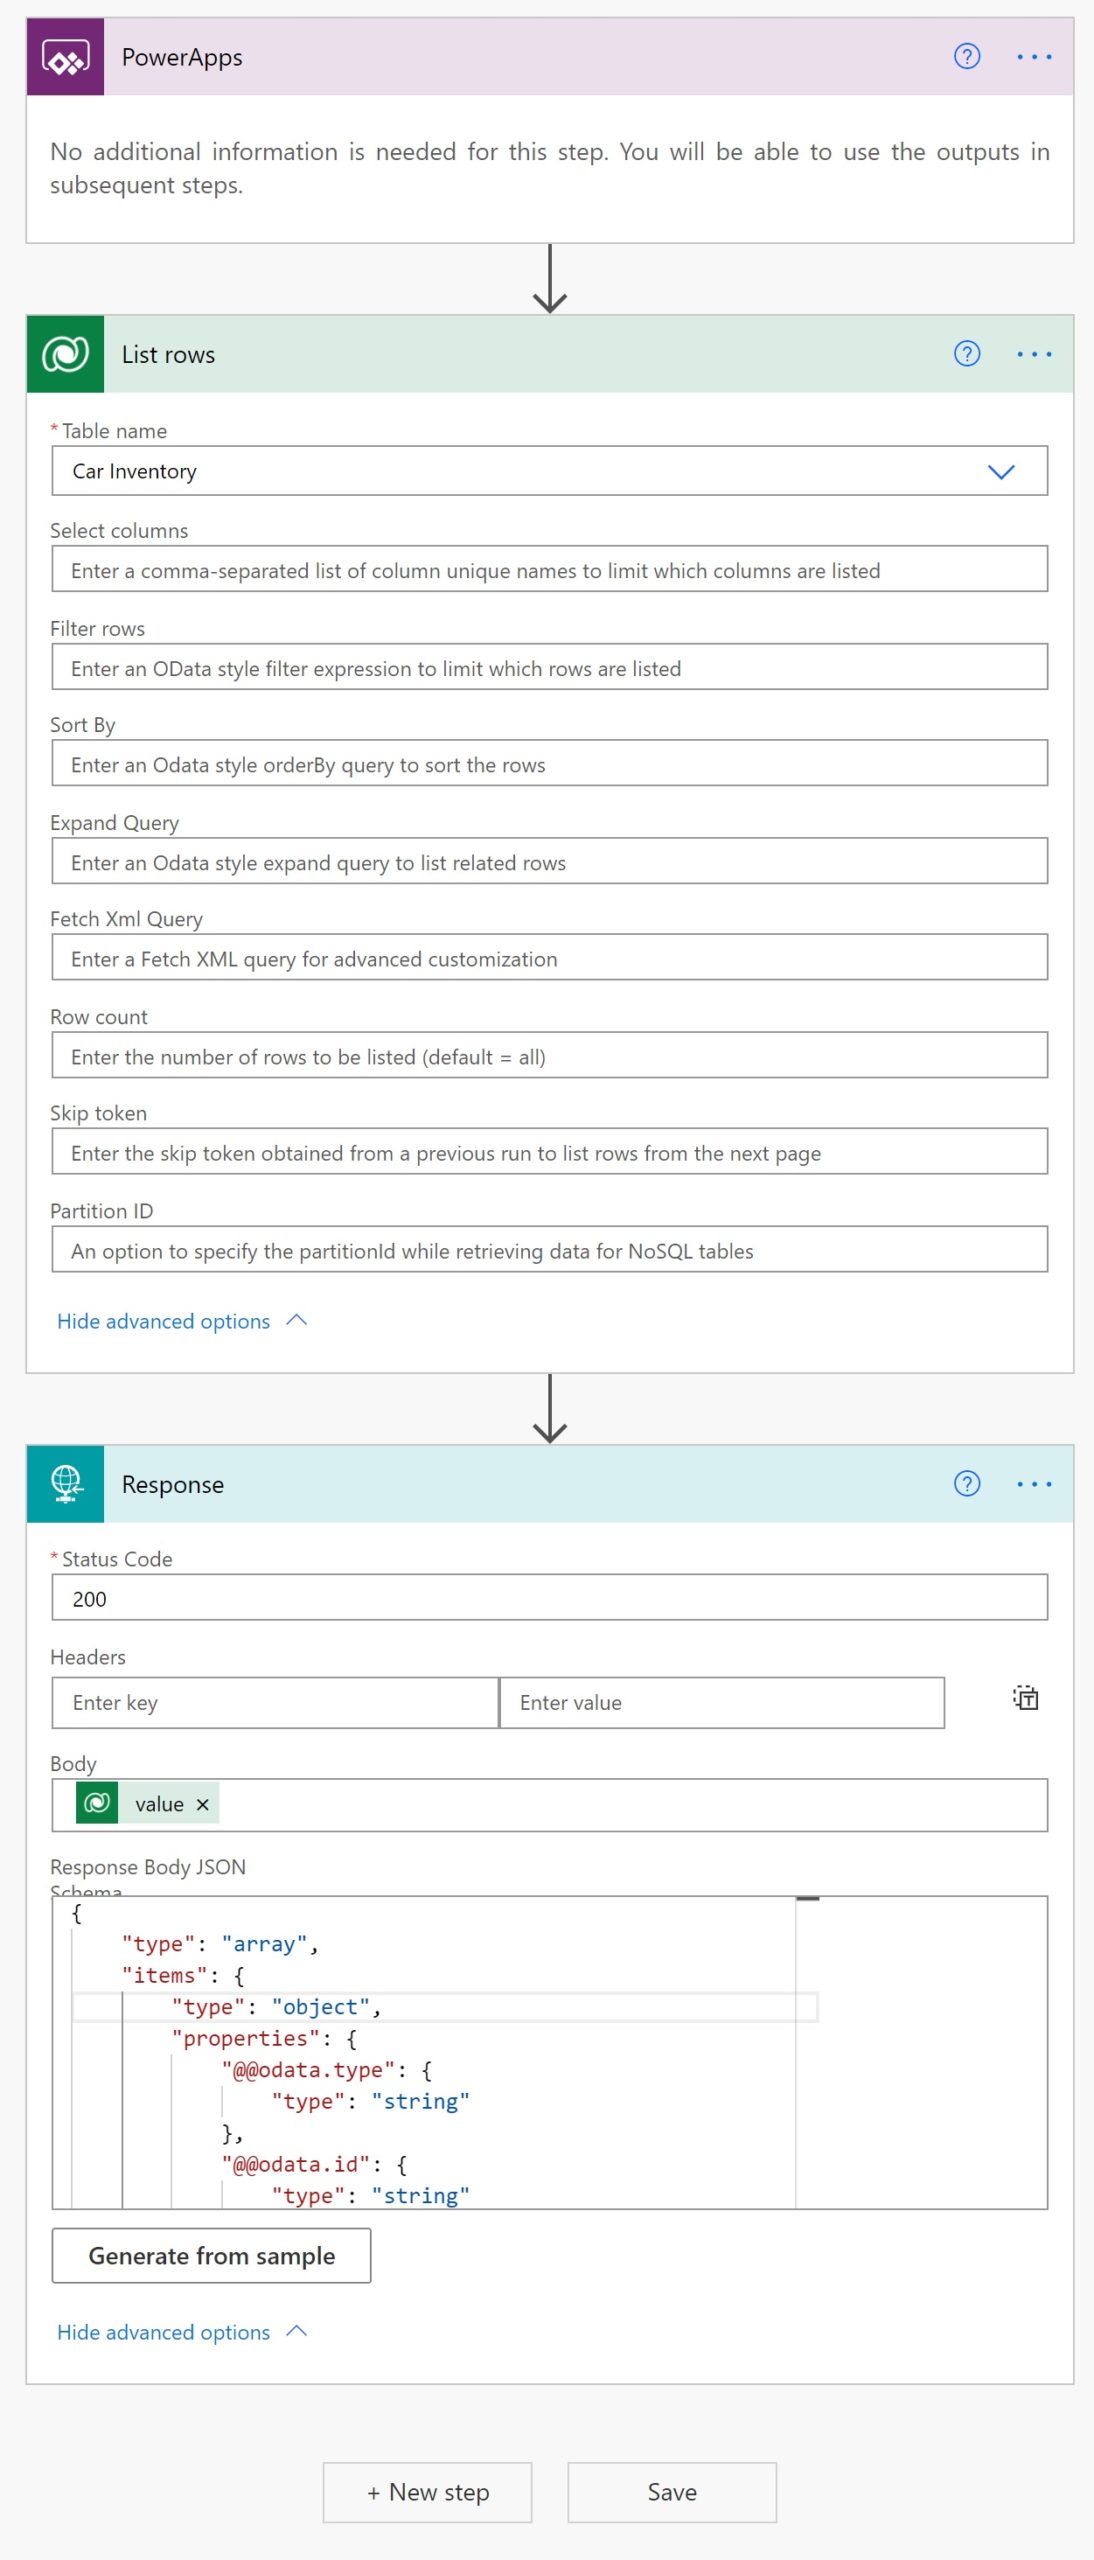The image size is (1094, 2560).
Task: Open help for the List rows step
Action: point(967,354)
